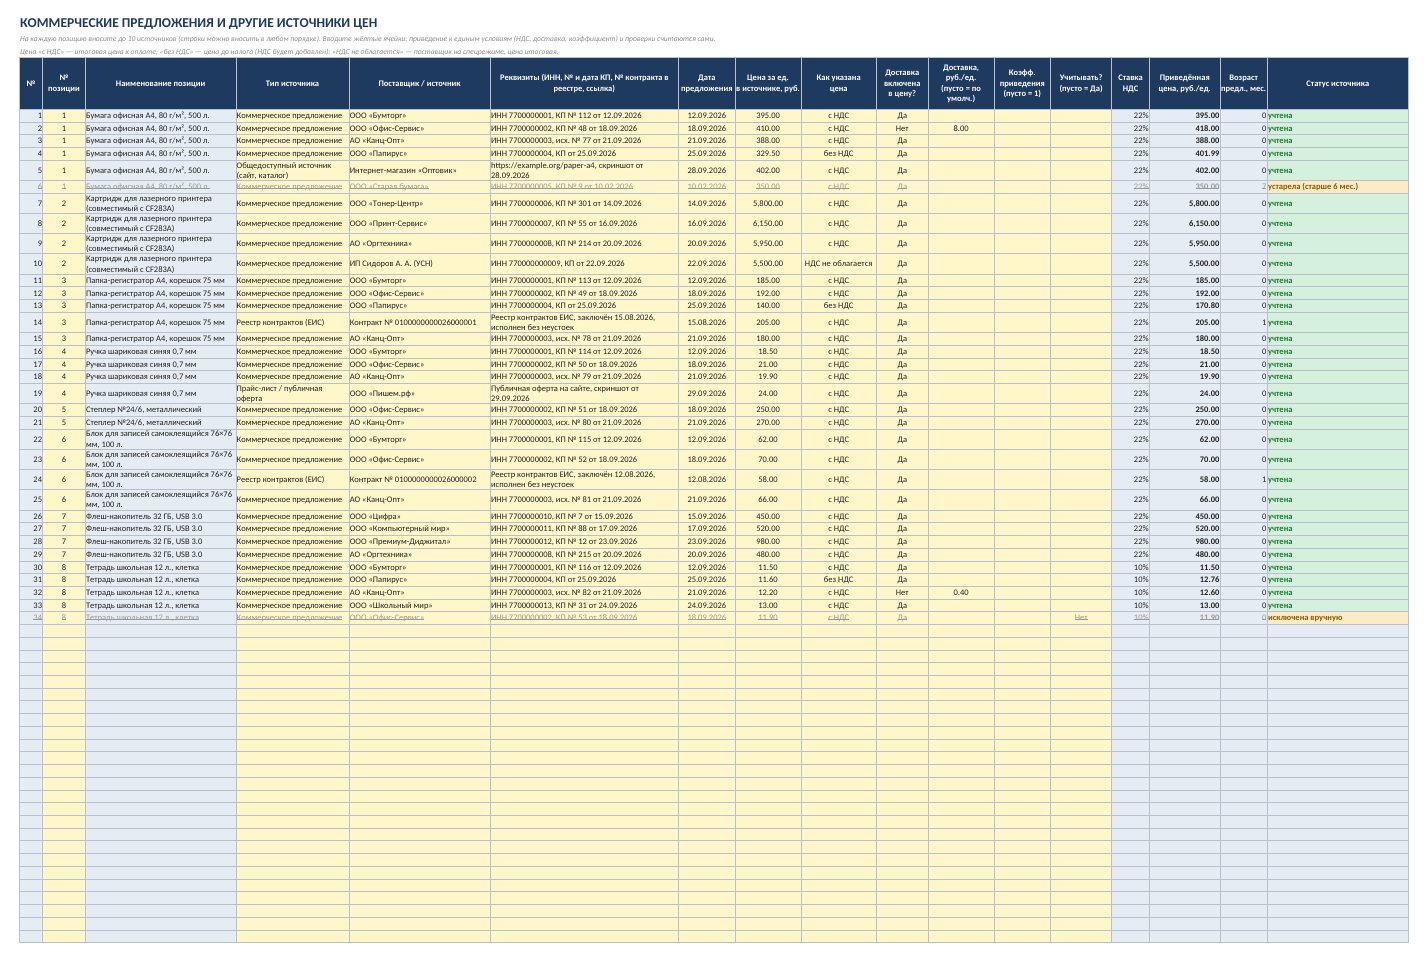The image size is (1427, 961).
Task: Click the delivery cost cell «8.00»
Action: coord(961,129)
